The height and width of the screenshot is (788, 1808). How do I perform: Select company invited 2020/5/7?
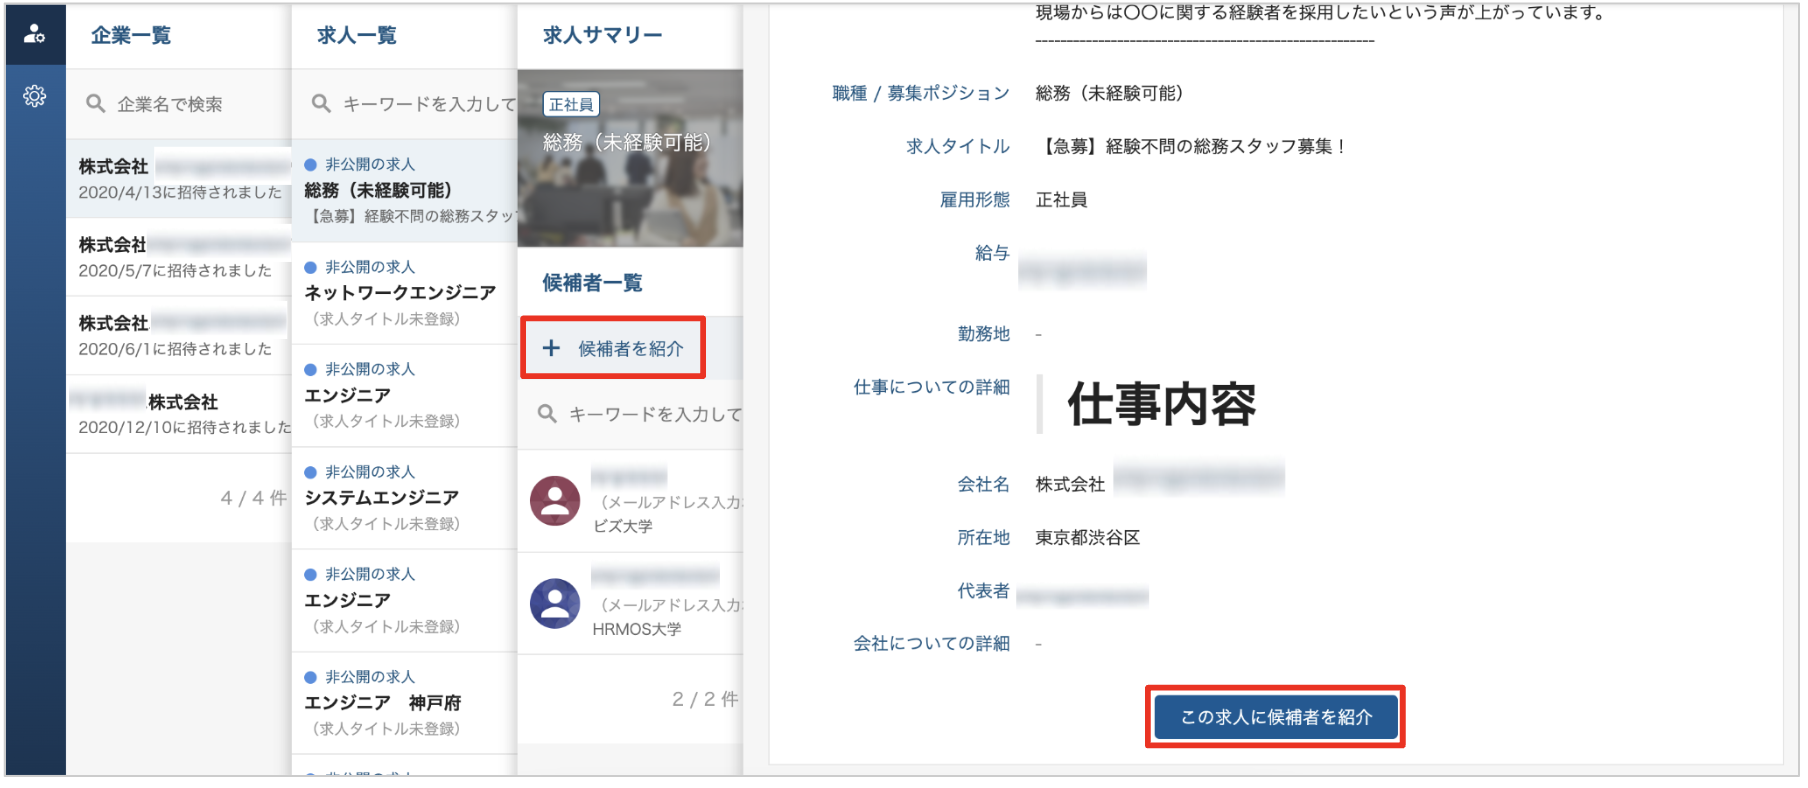pyautogui.click(x=179, y=257)
